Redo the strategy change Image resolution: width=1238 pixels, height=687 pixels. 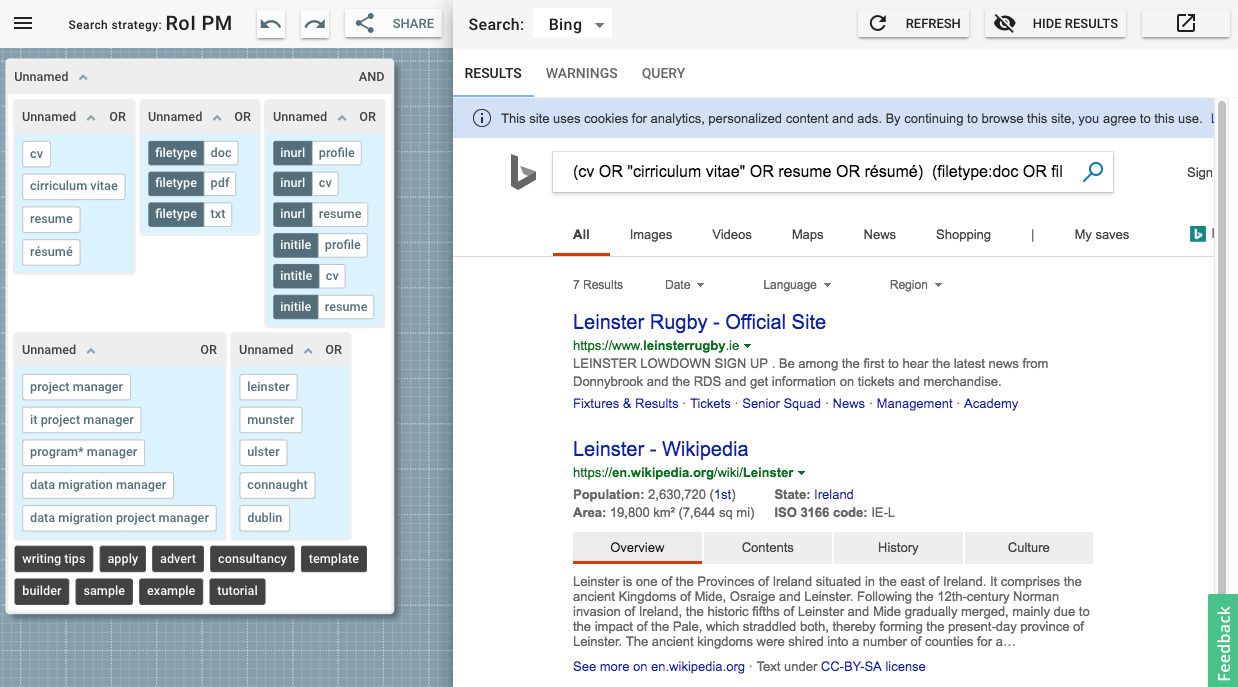pos(315,24)
